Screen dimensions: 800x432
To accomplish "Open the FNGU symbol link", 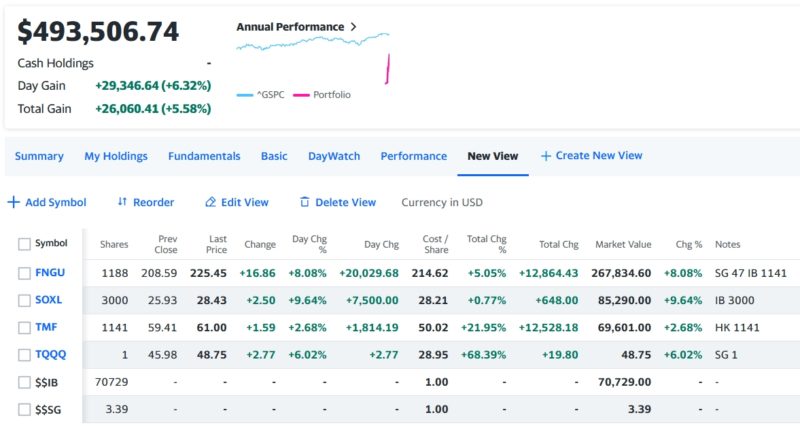I will (x=49, y=273).
